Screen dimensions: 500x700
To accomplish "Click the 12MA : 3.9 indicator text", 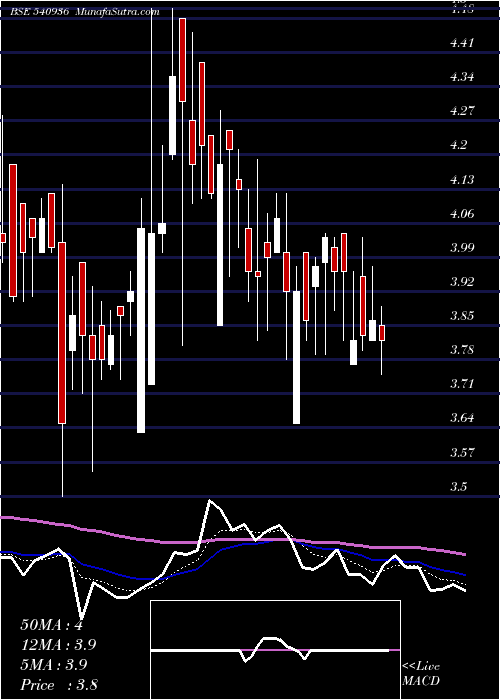I will 58,645.
